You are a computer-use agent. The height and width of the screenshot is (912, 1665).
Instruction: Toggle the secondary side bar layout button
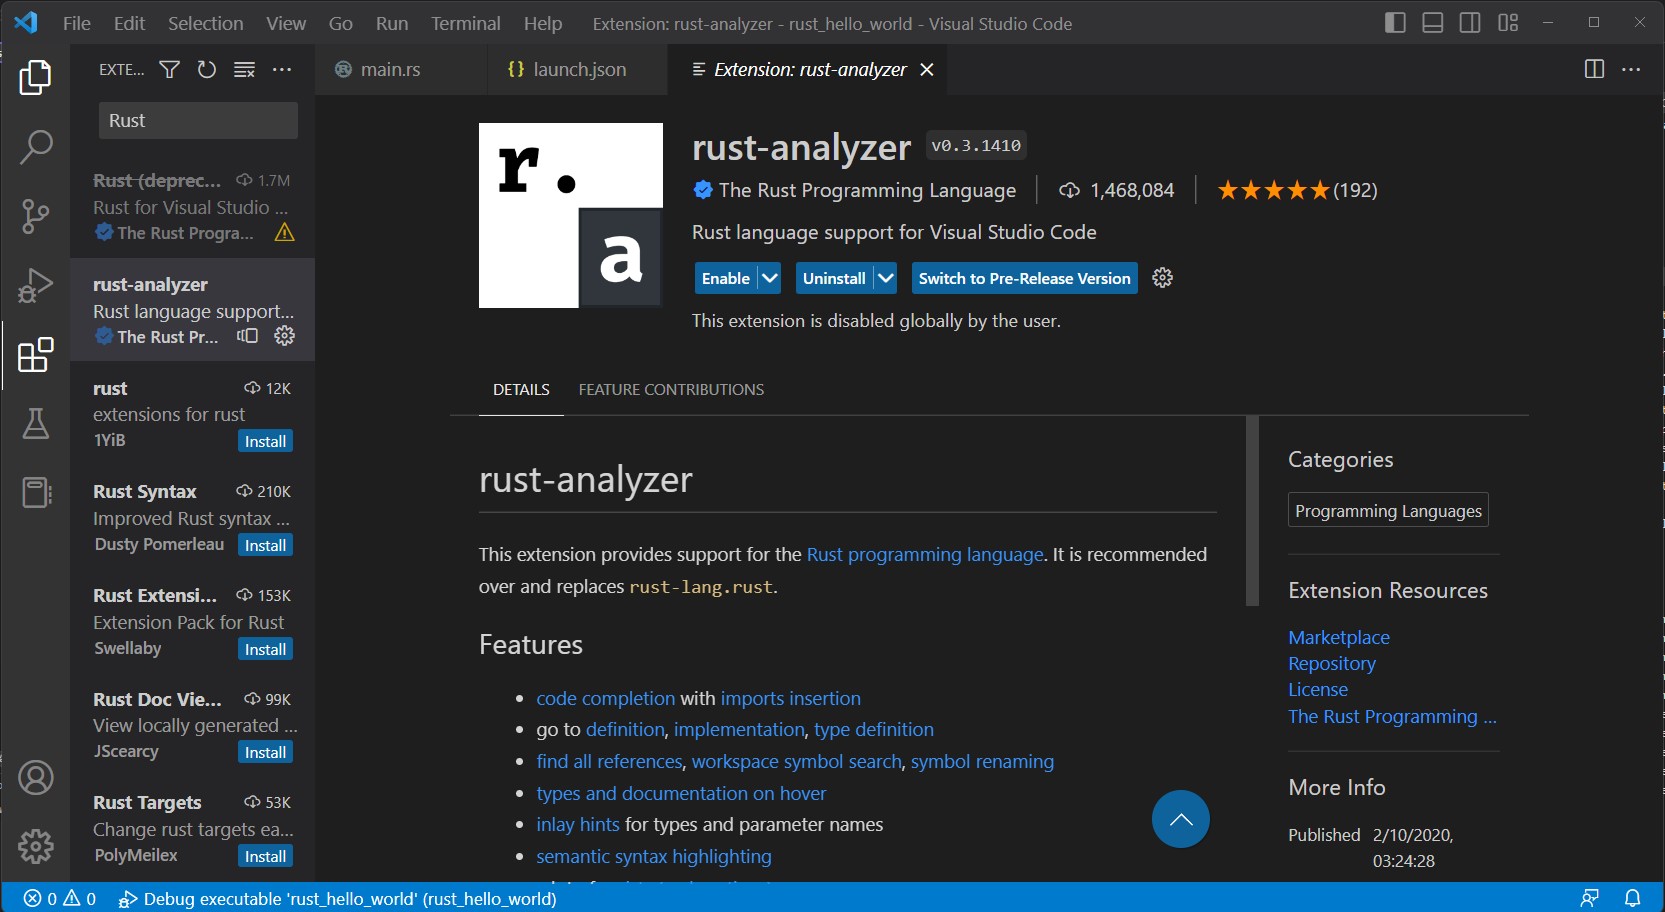1470,23
